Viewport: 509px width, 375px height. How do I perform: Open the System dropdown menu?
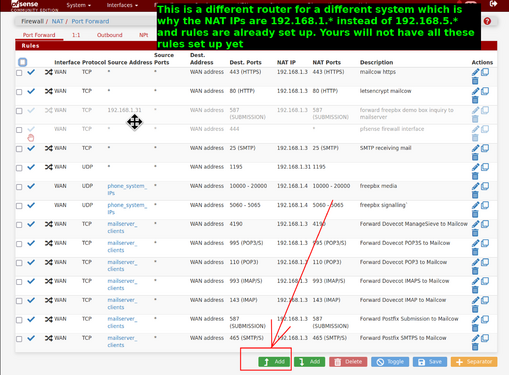pos(78,5)
